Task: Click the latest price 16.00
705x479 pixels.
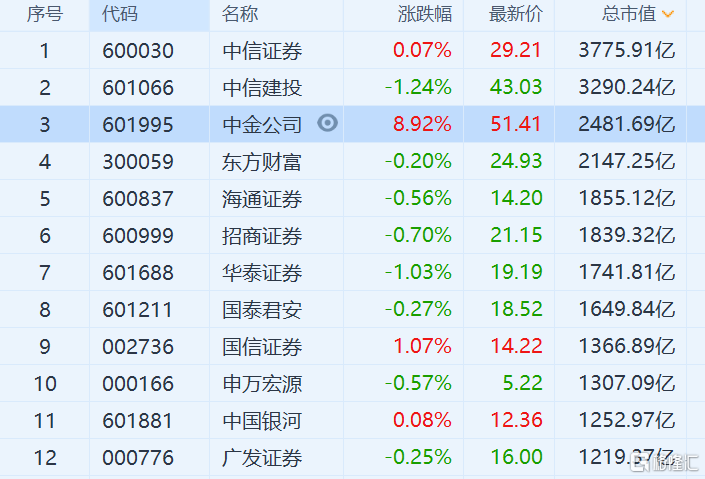Action: click(x=517, y=457)
